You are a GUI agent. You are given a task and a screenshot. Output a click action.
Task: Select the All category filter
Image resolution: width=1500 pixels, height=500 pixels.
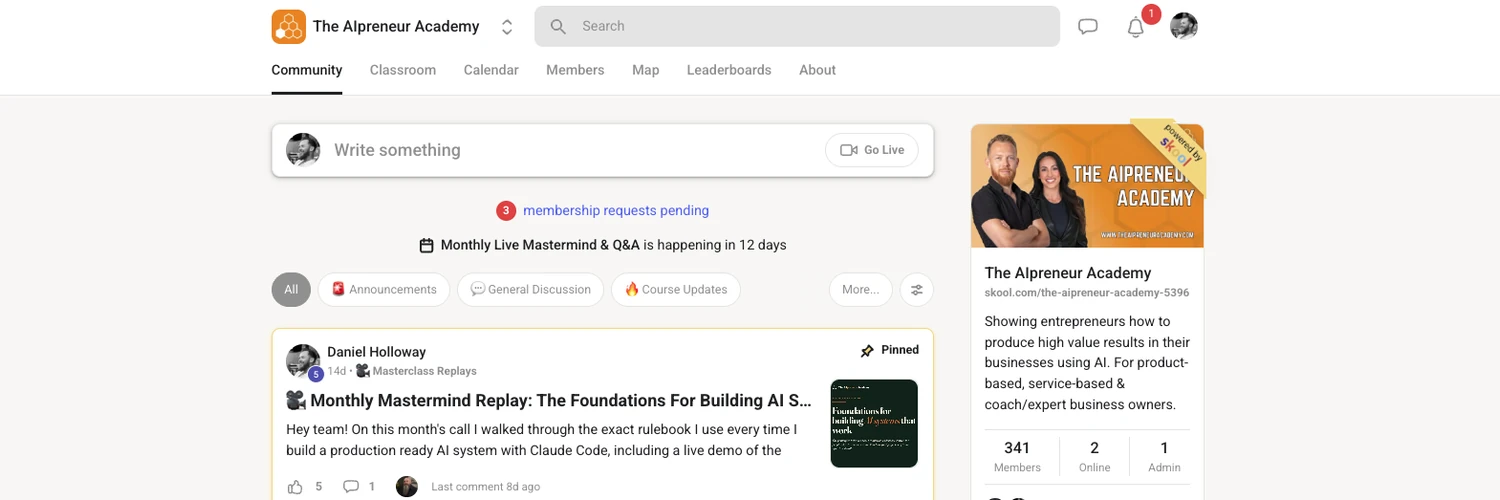[291, 289]
